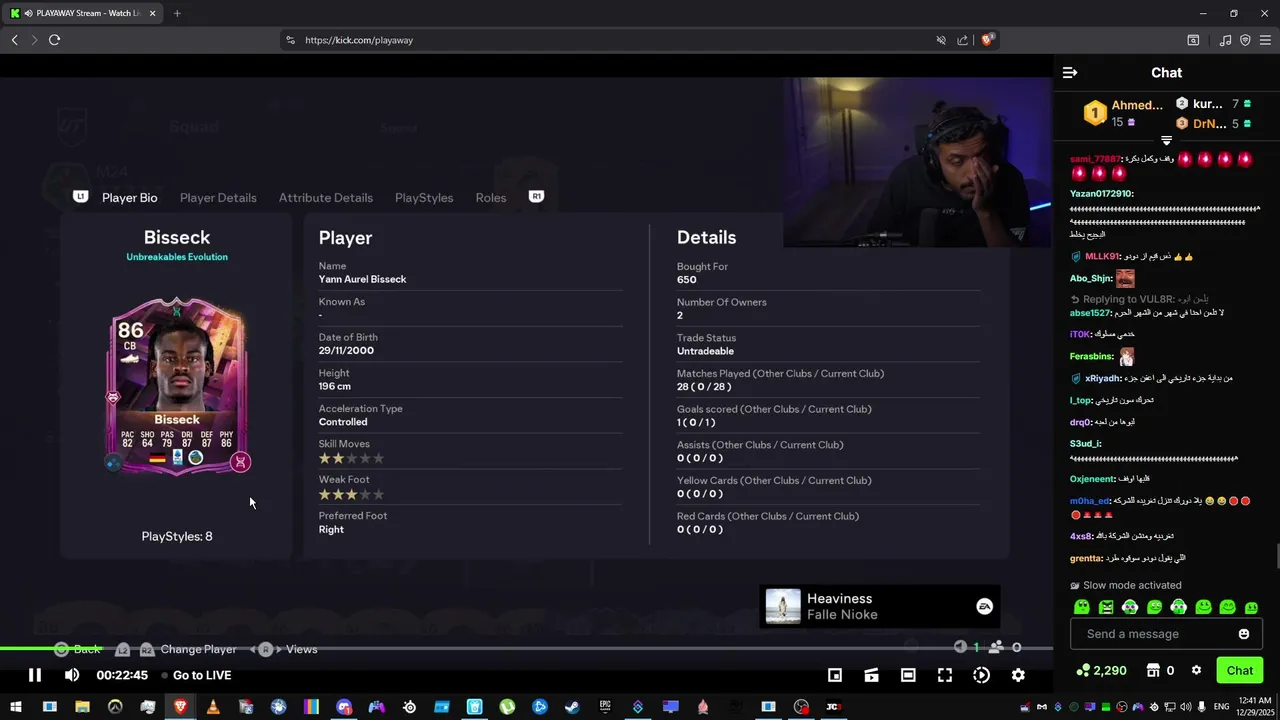Insert the sixth green smiling emote

[x=1204, y=607]
